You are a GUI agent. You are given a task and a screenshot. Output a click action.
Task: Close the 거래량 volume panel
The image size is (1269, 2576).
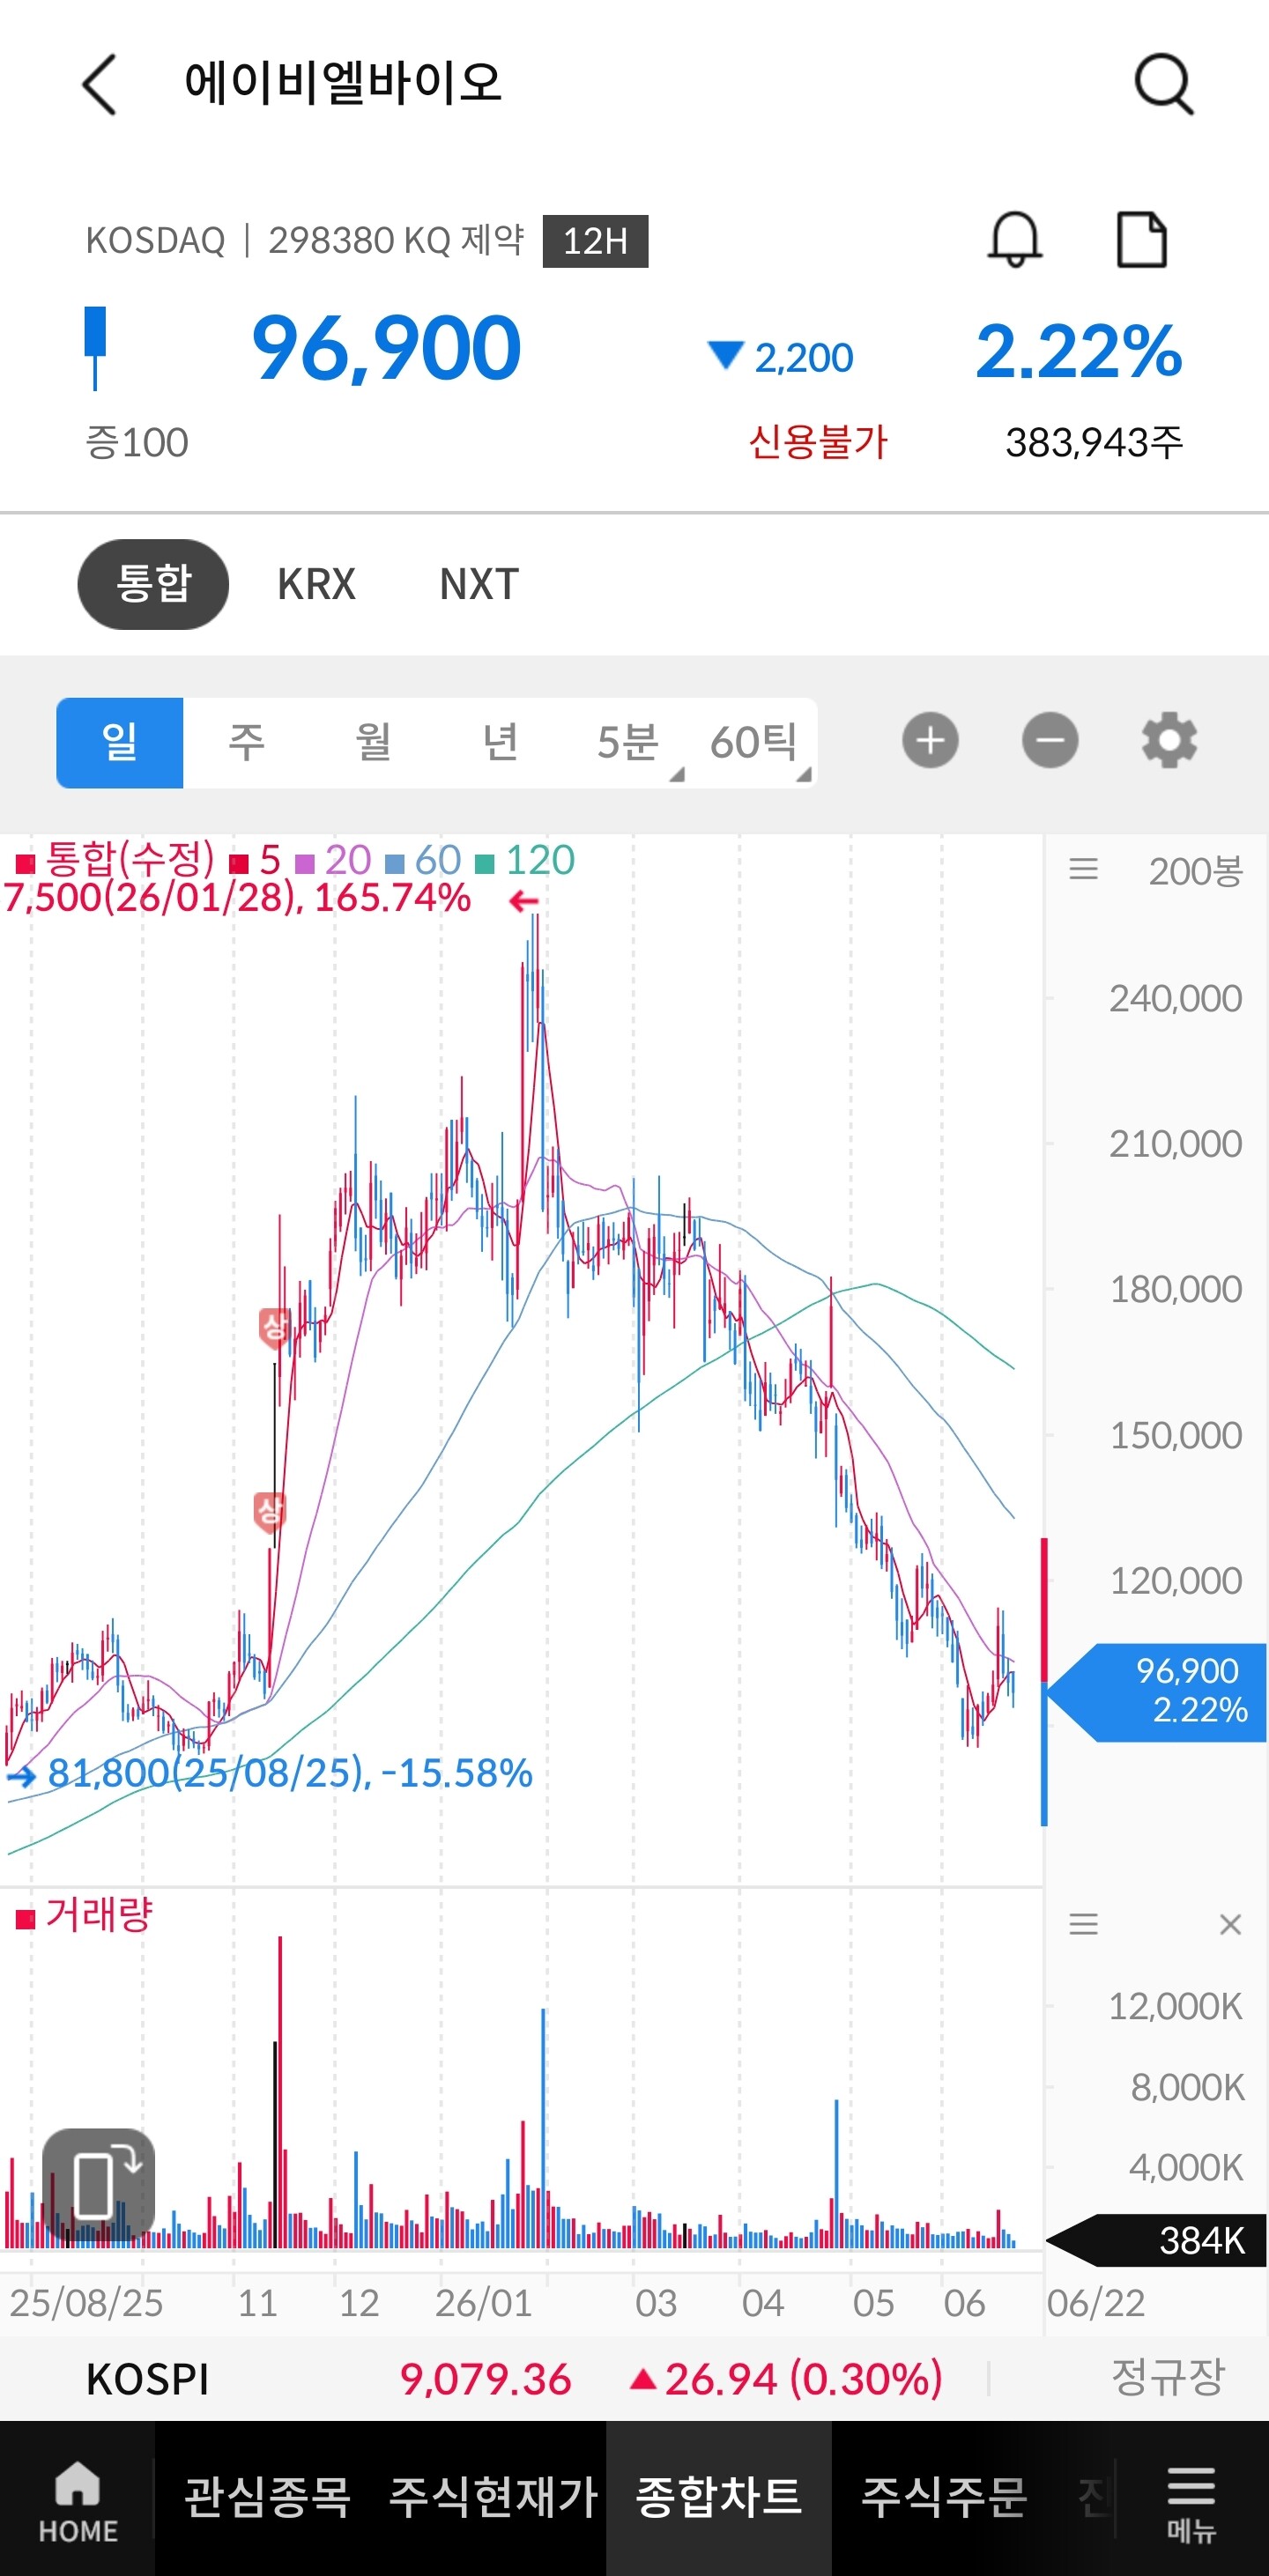coord(1230,1924)
